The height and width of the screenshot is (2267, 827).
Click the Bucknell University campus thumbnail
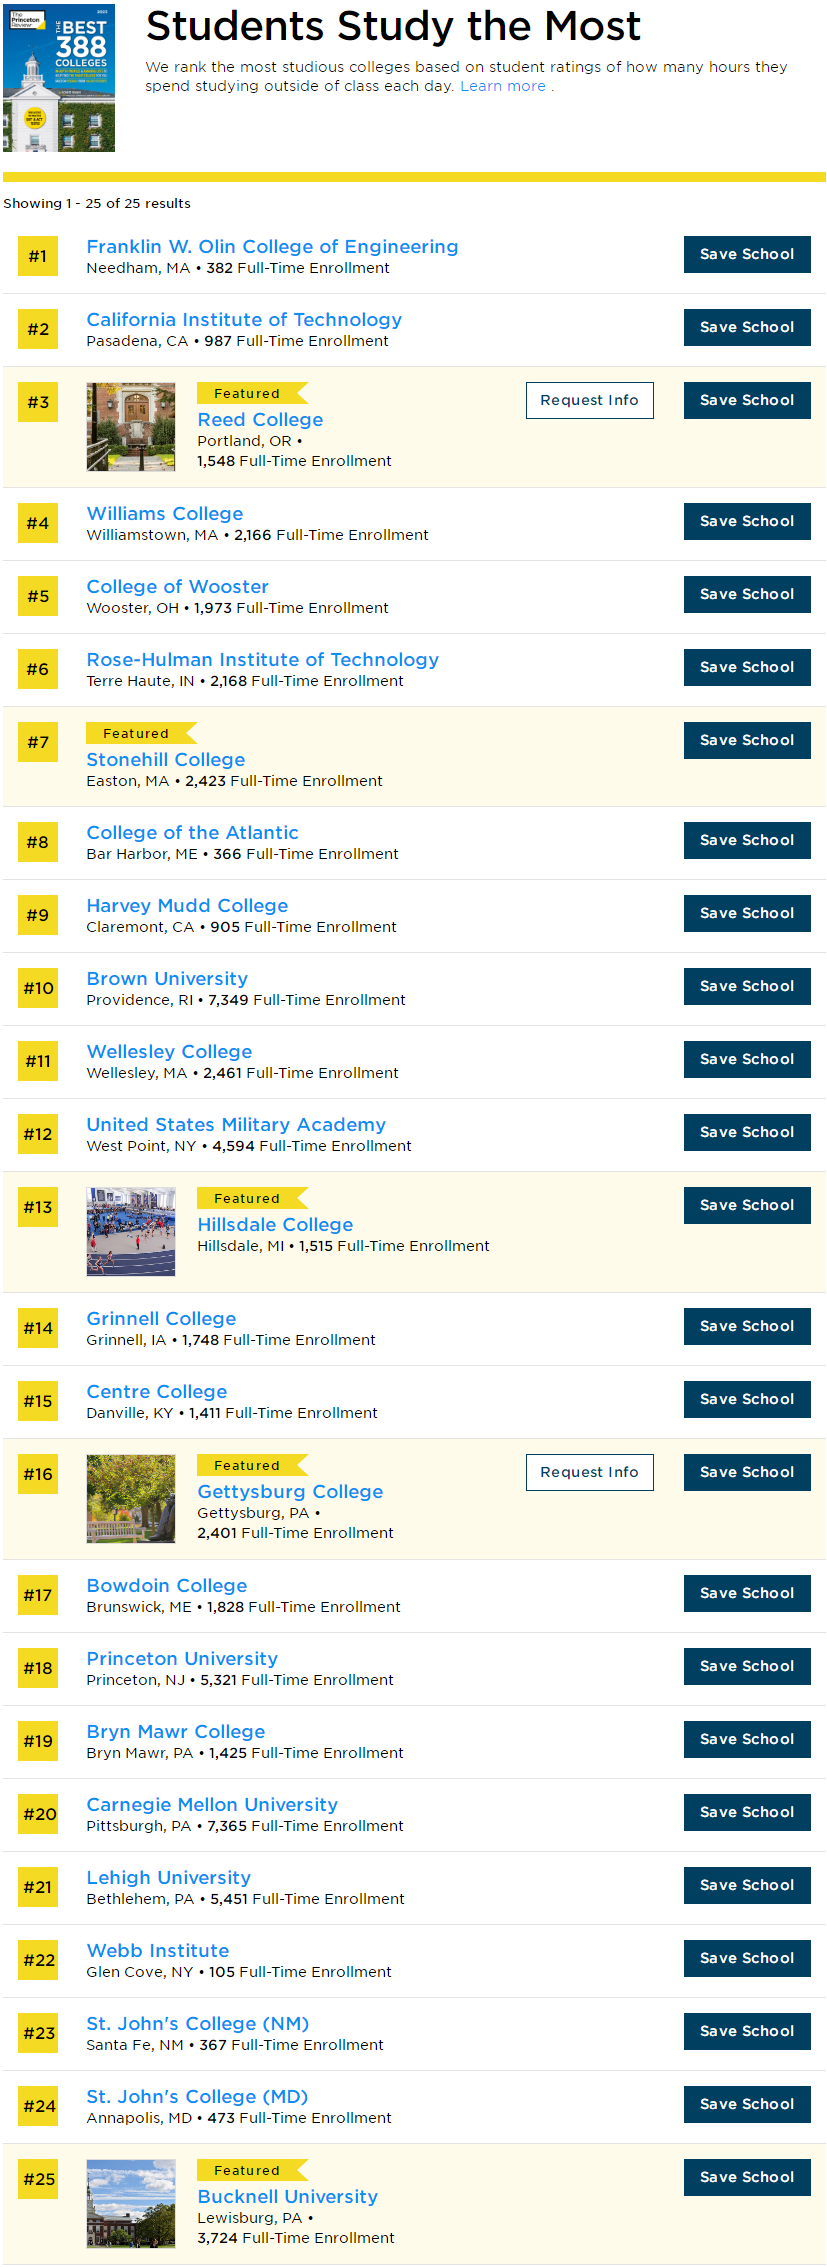tap(131, 2203)
